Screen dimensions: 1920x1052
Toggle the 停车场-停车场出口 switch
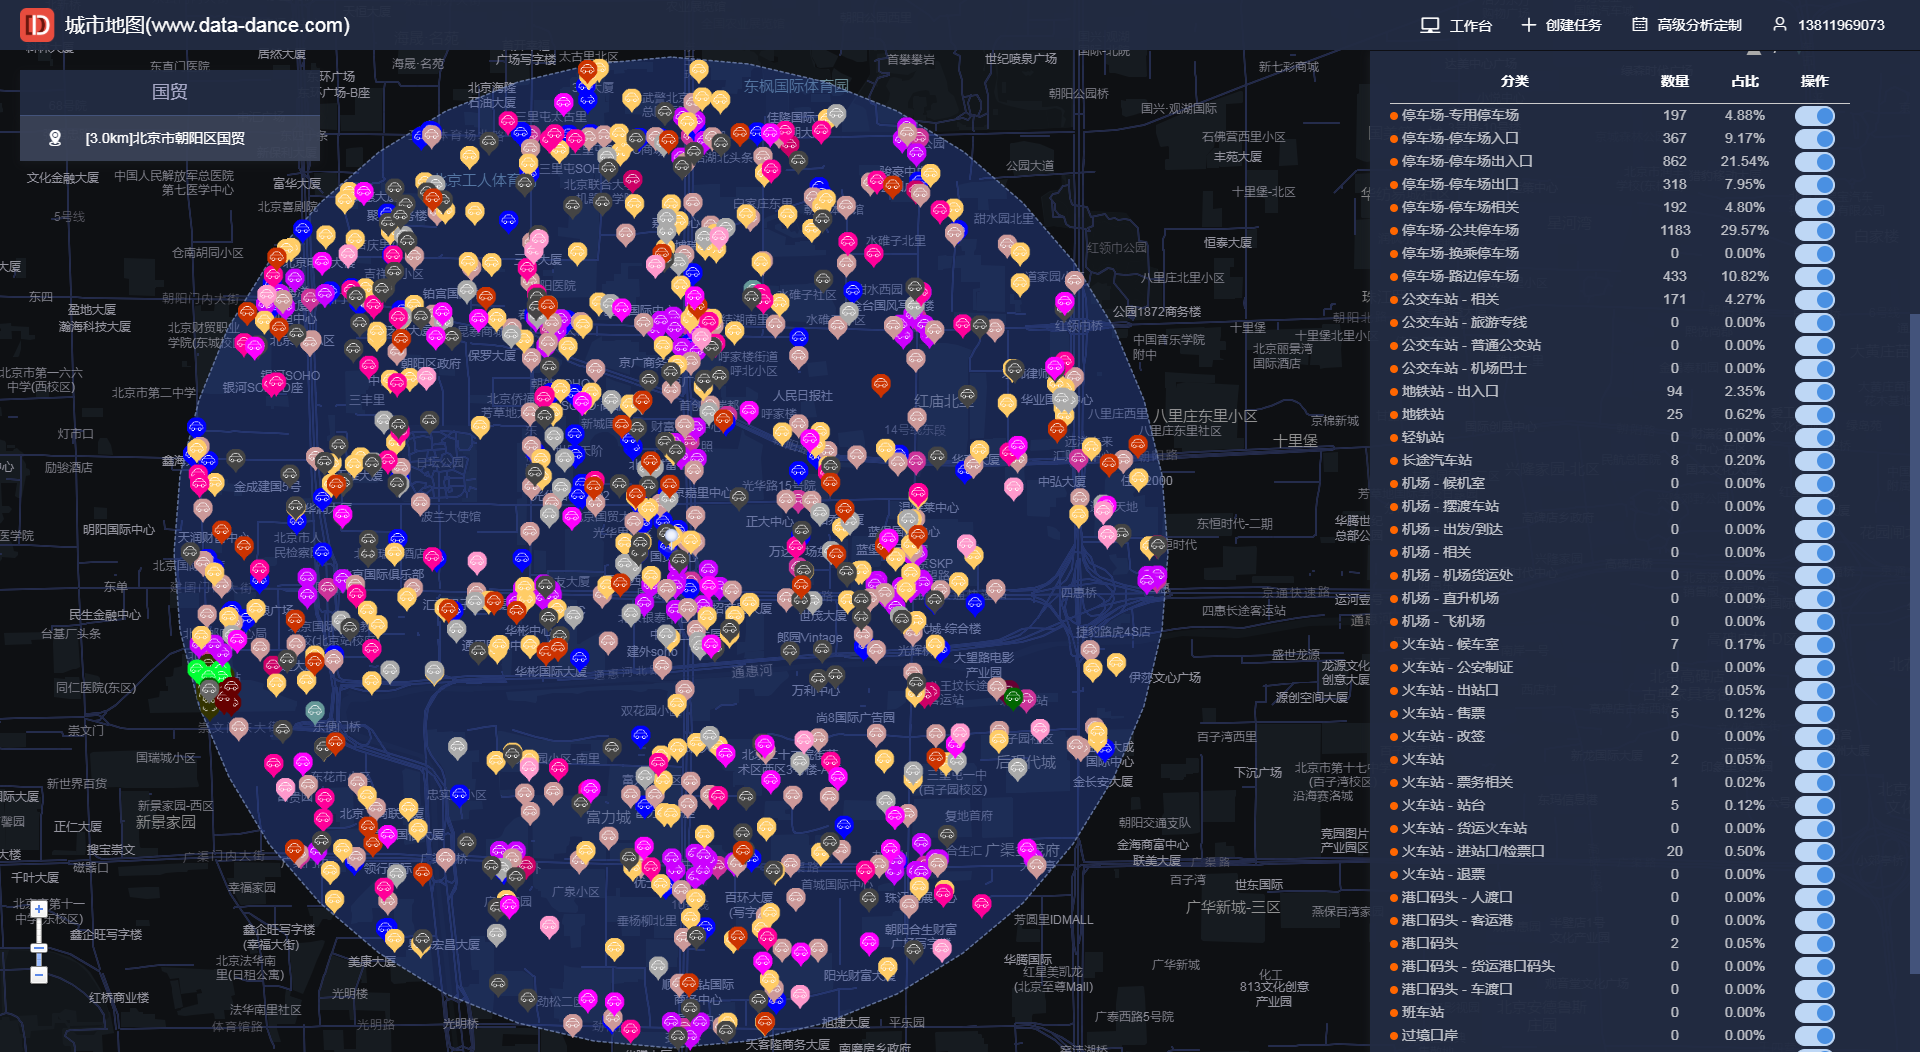(x=1814, y=184)
